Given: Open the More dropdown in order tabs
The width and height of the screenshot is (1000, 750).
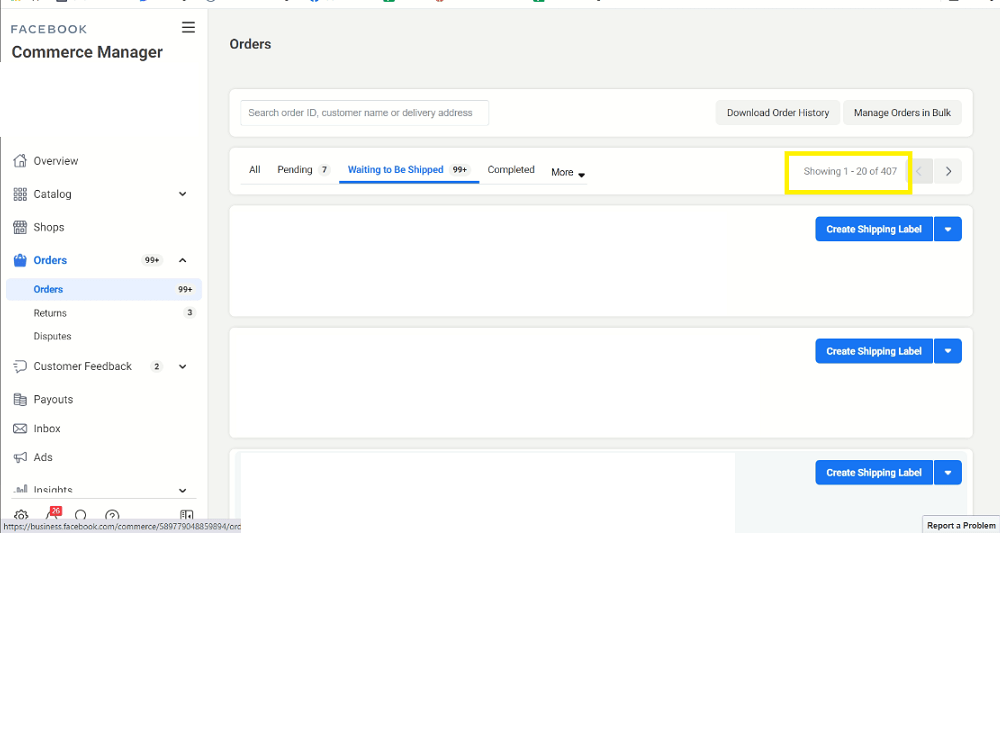Looking at the screenshot, I should [568, 172].
